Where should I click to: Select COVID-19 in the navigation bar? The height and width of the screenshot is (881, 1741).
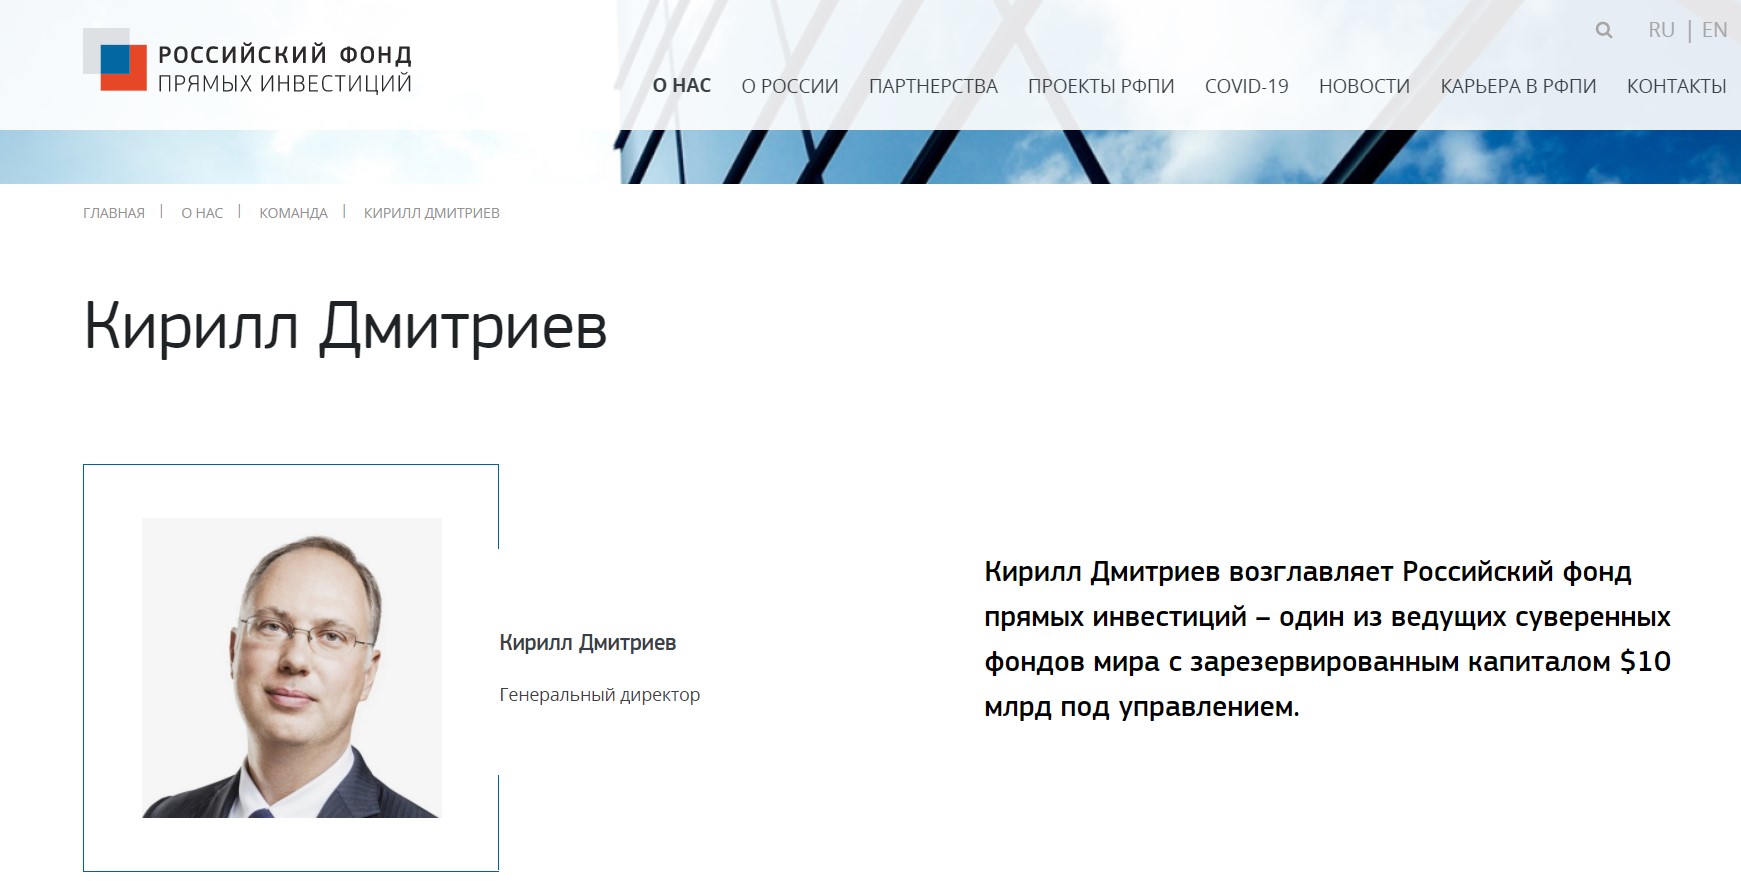(x=1246, y=86)
